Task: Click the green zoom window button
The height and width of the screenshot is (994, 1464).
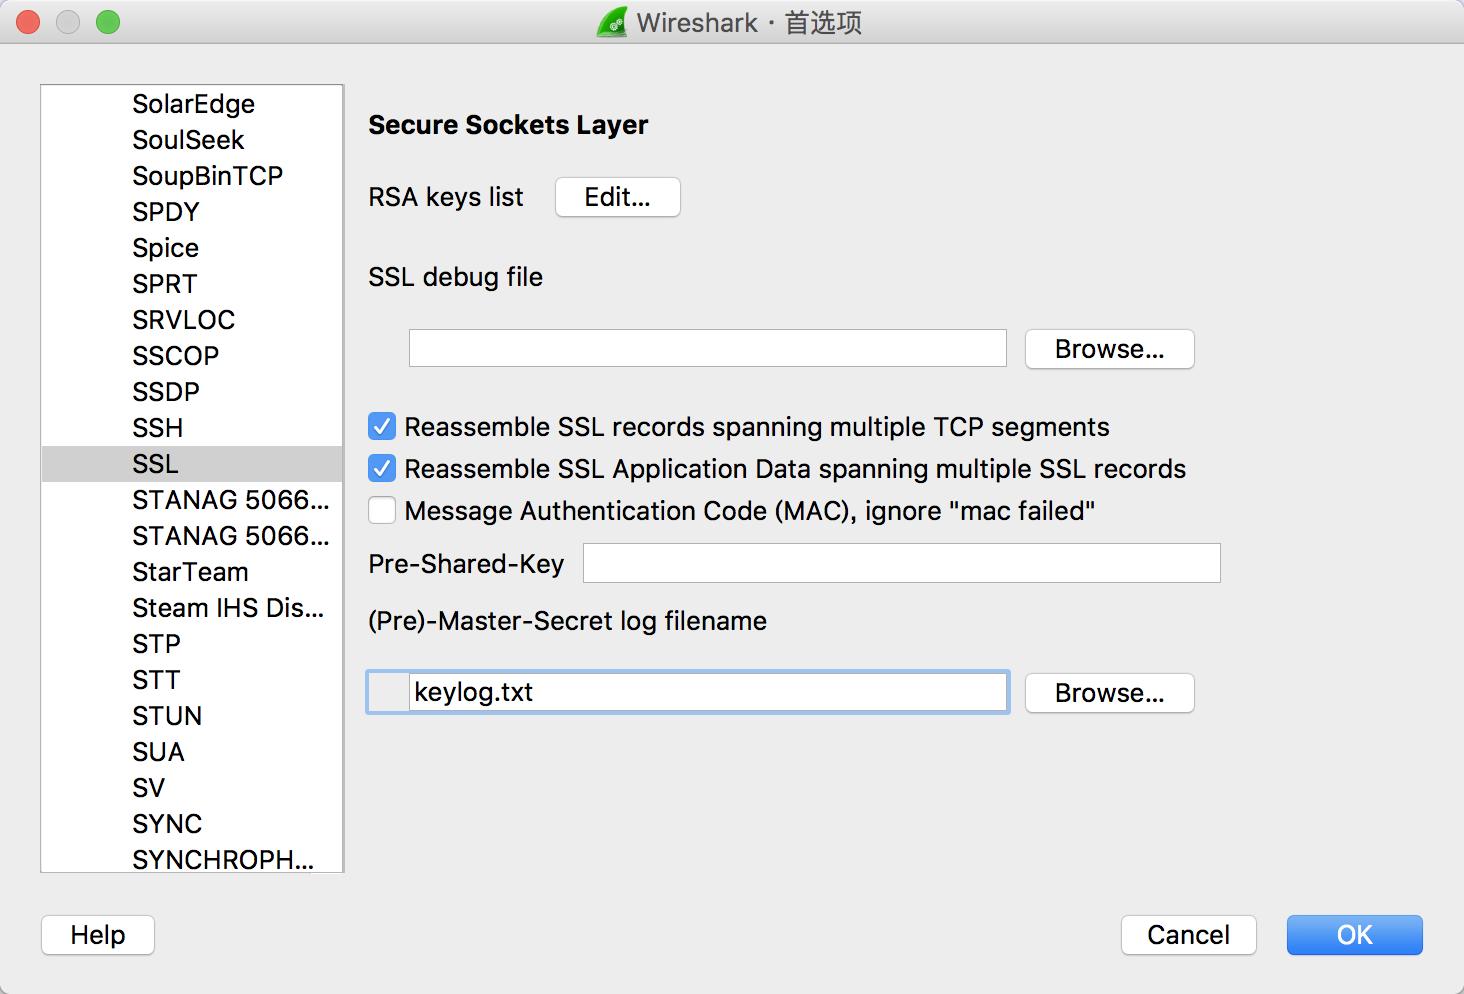Action: (108, 22)
